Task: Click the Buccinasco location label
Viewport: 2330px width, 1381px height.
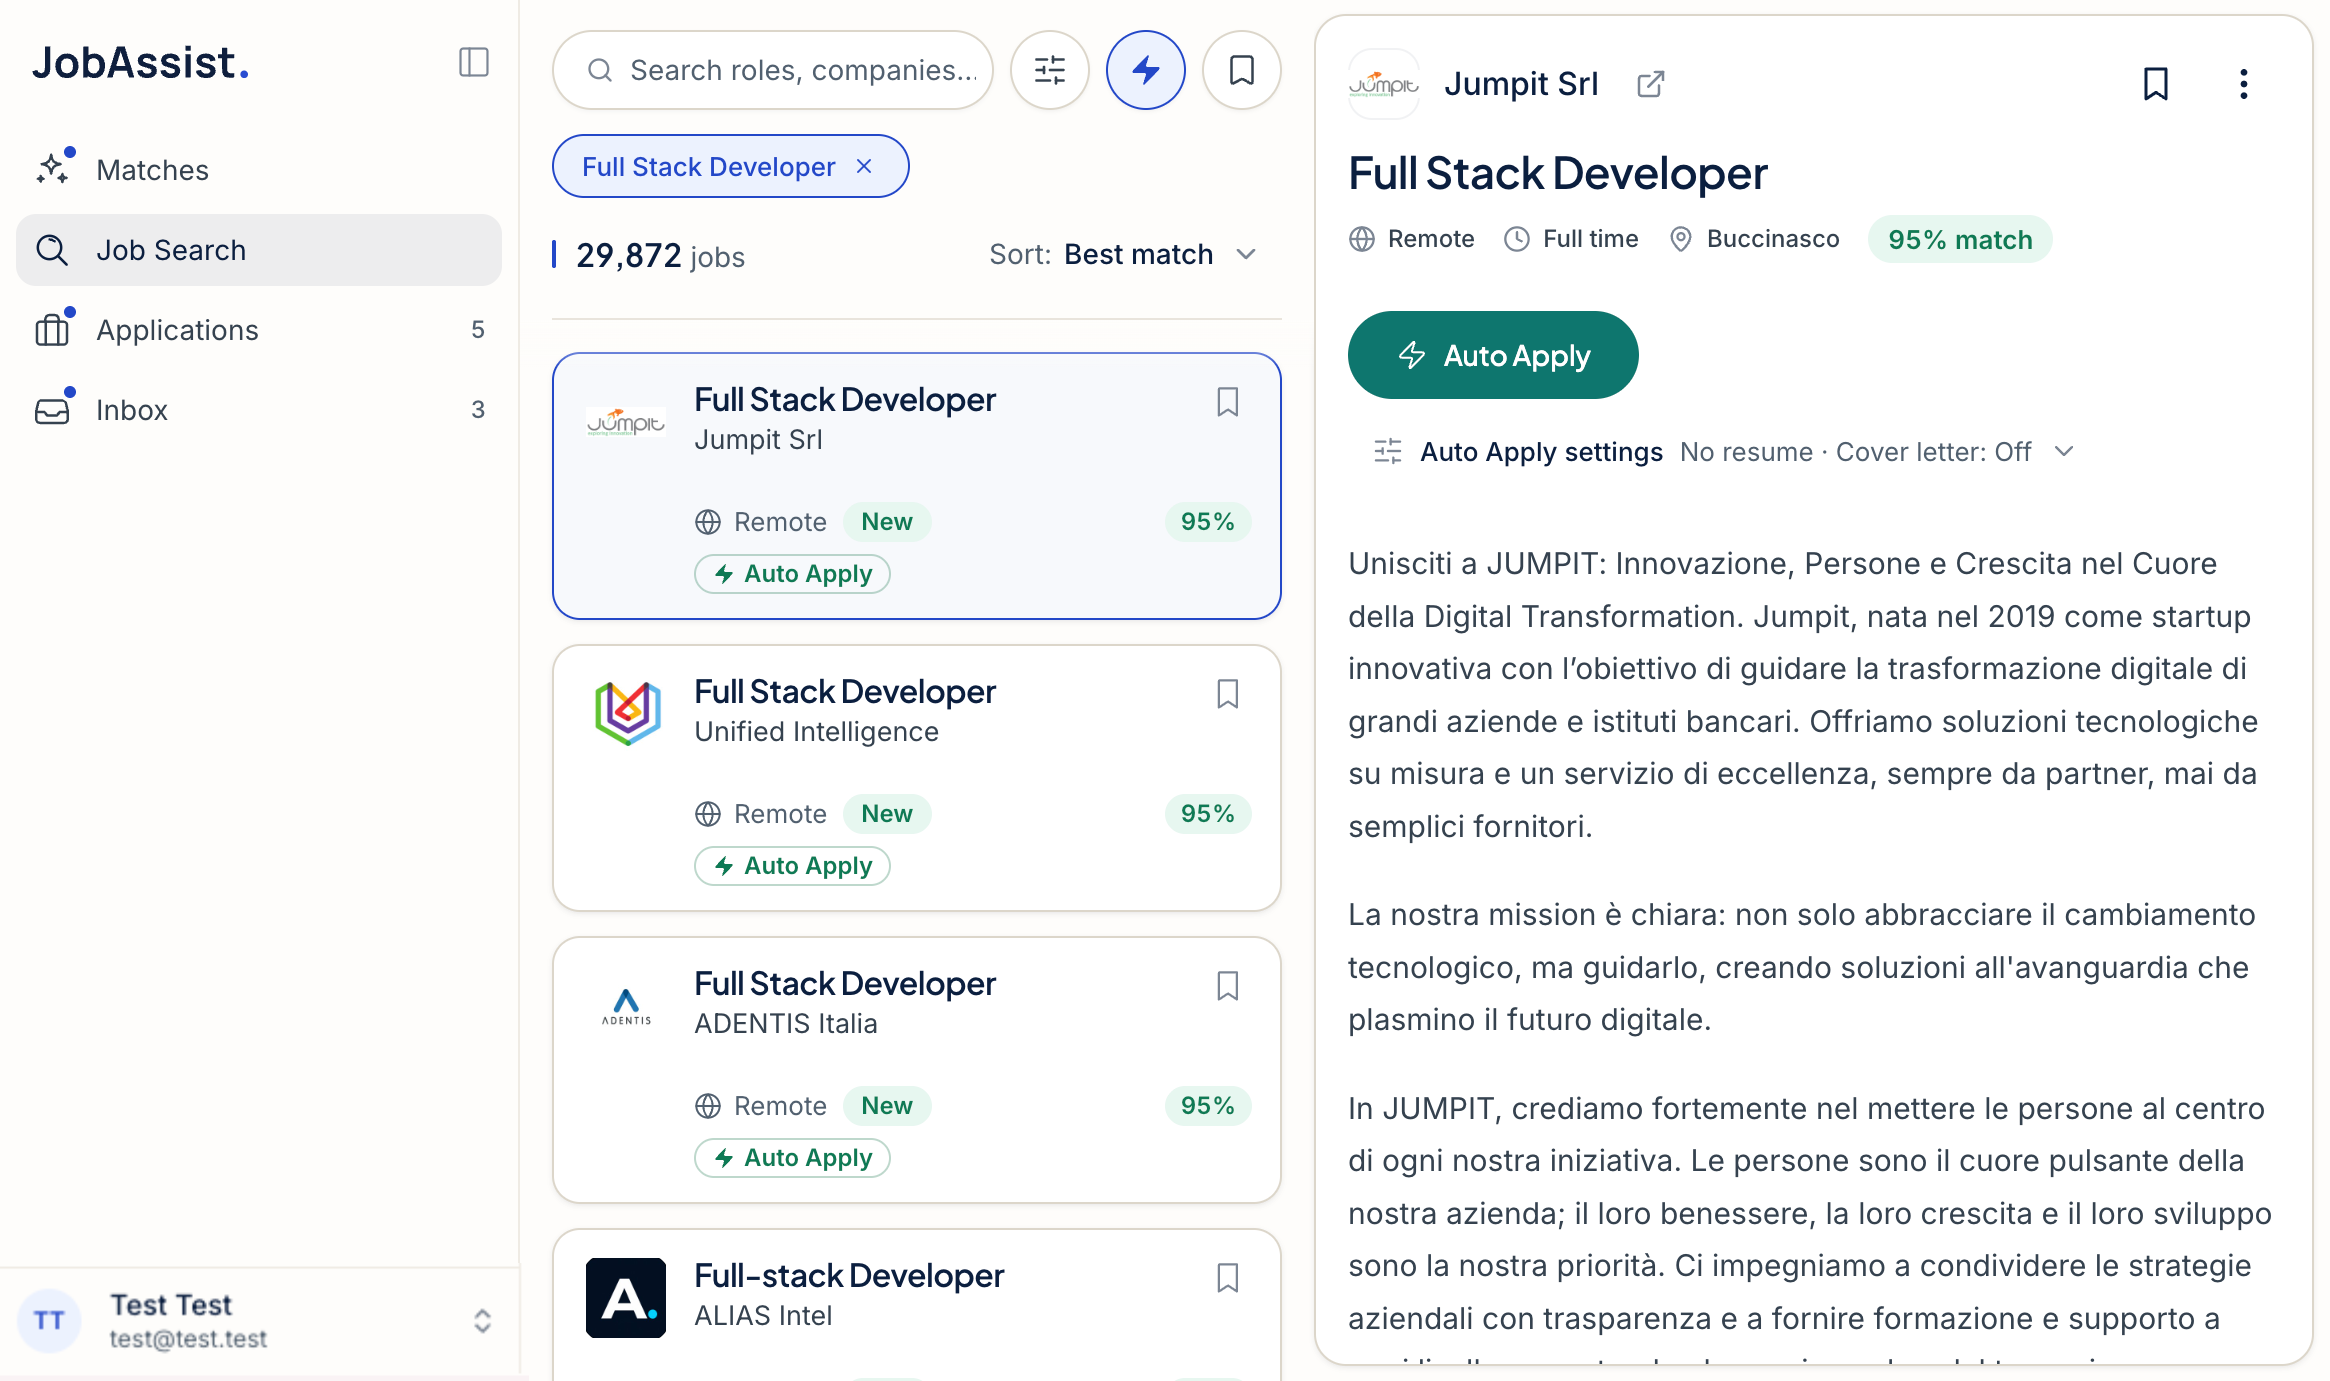Action: click(1773, 239)
